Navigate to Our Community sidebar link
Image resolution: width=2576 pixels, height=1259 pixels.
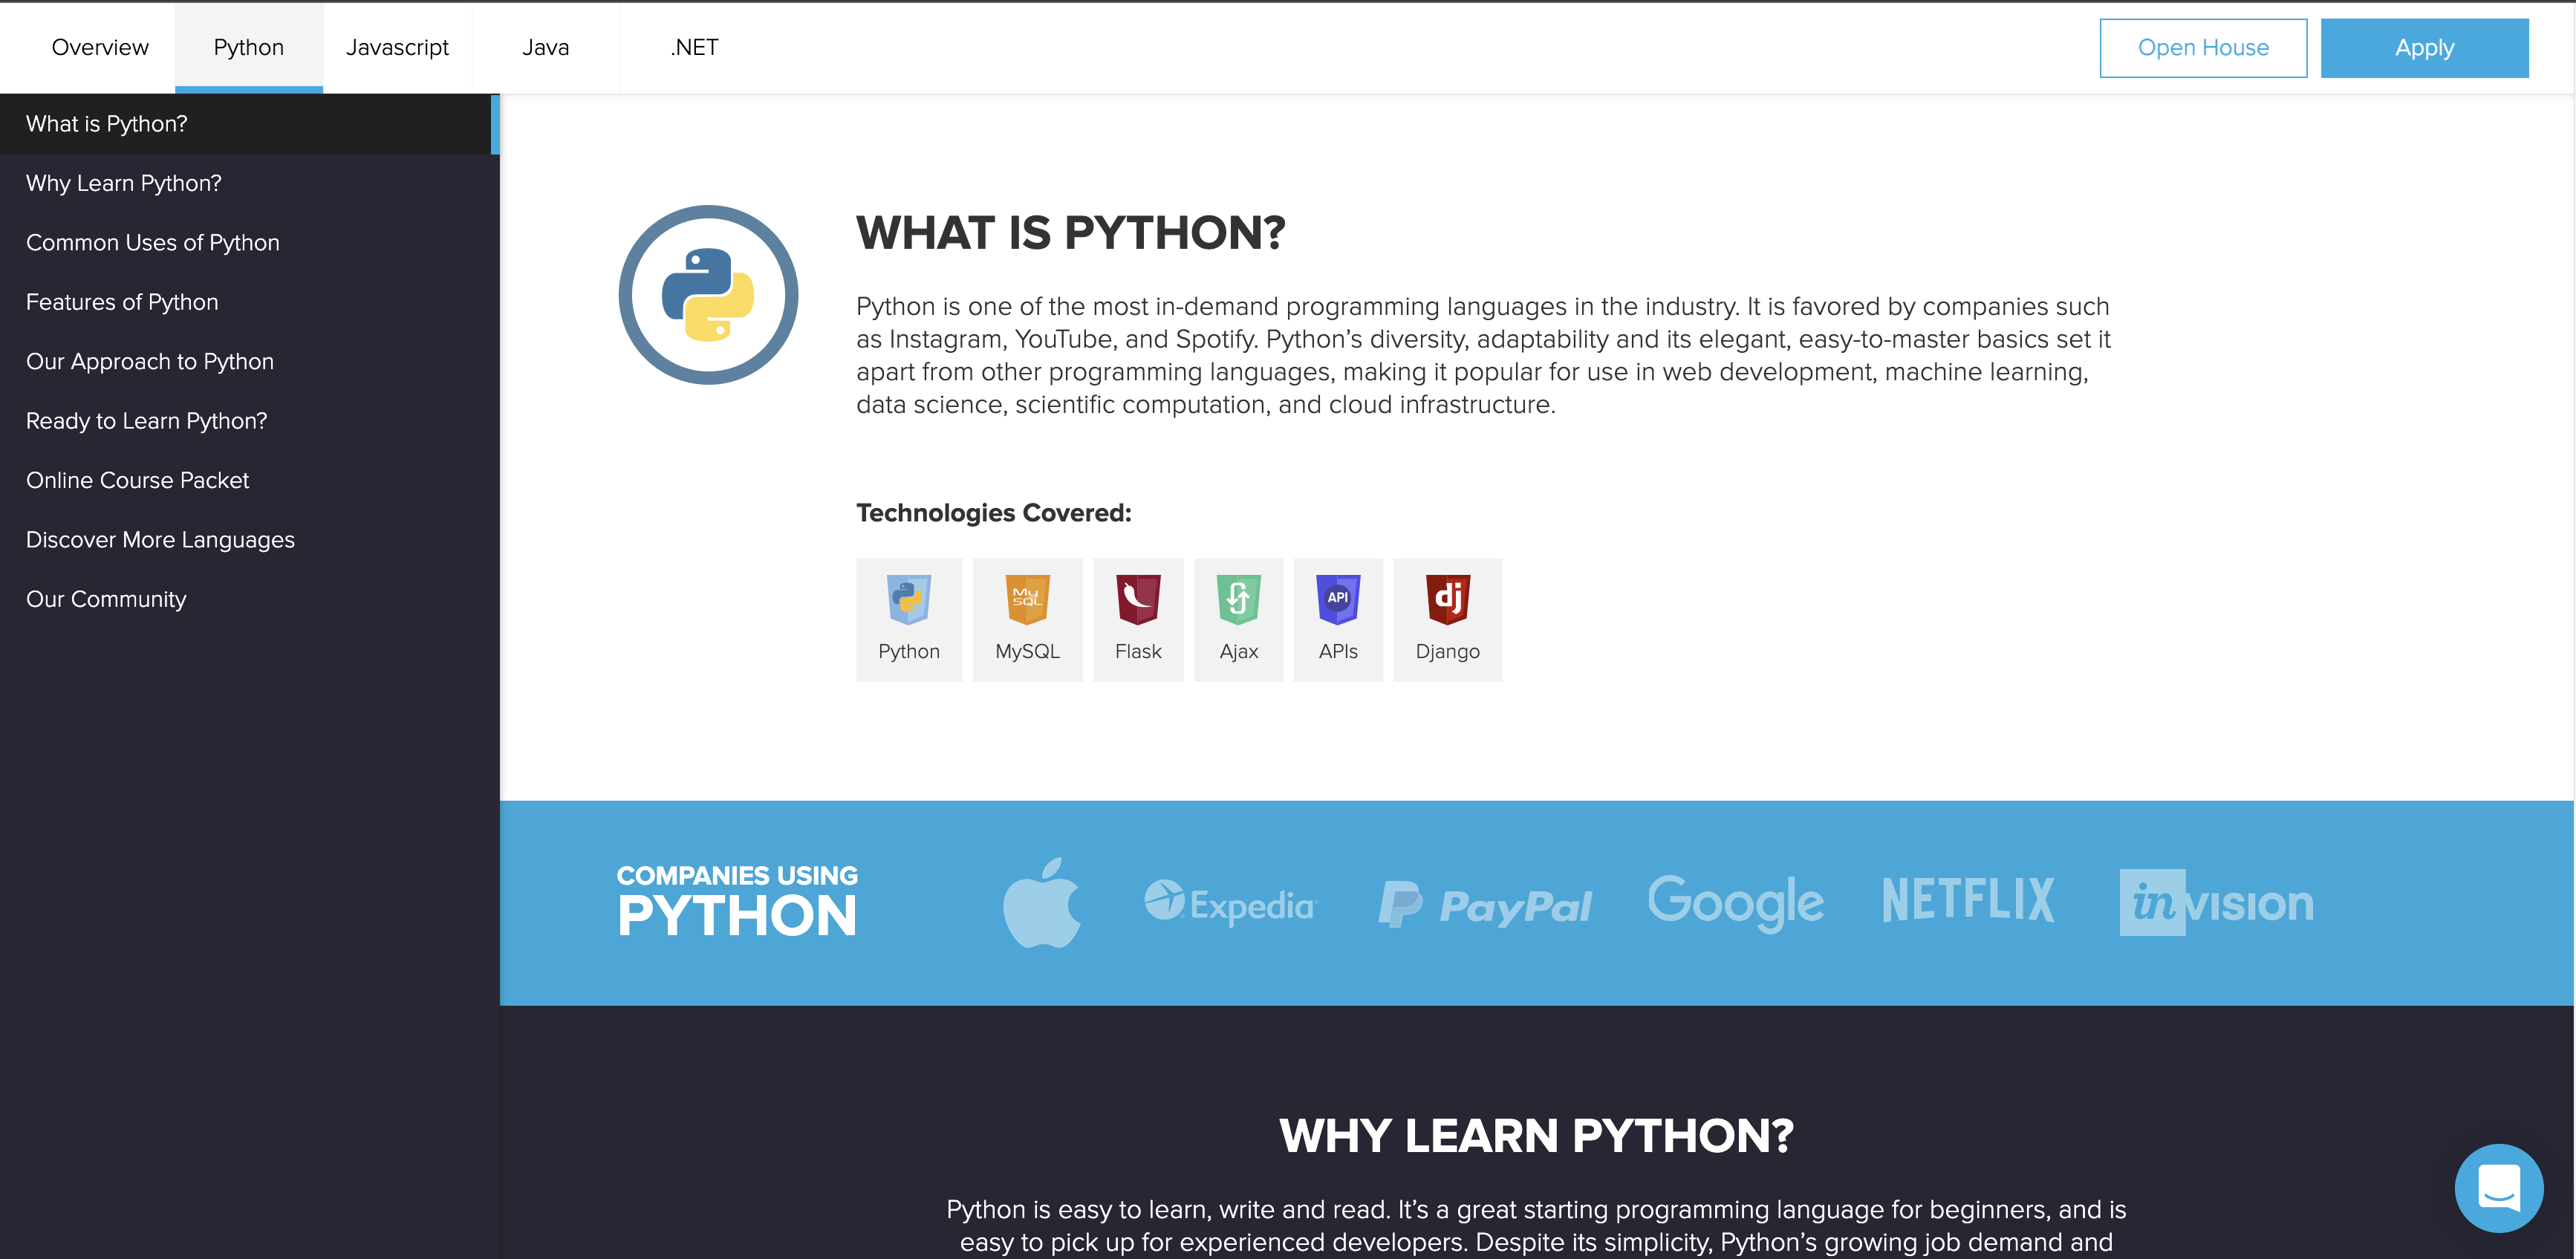(106, 599)
